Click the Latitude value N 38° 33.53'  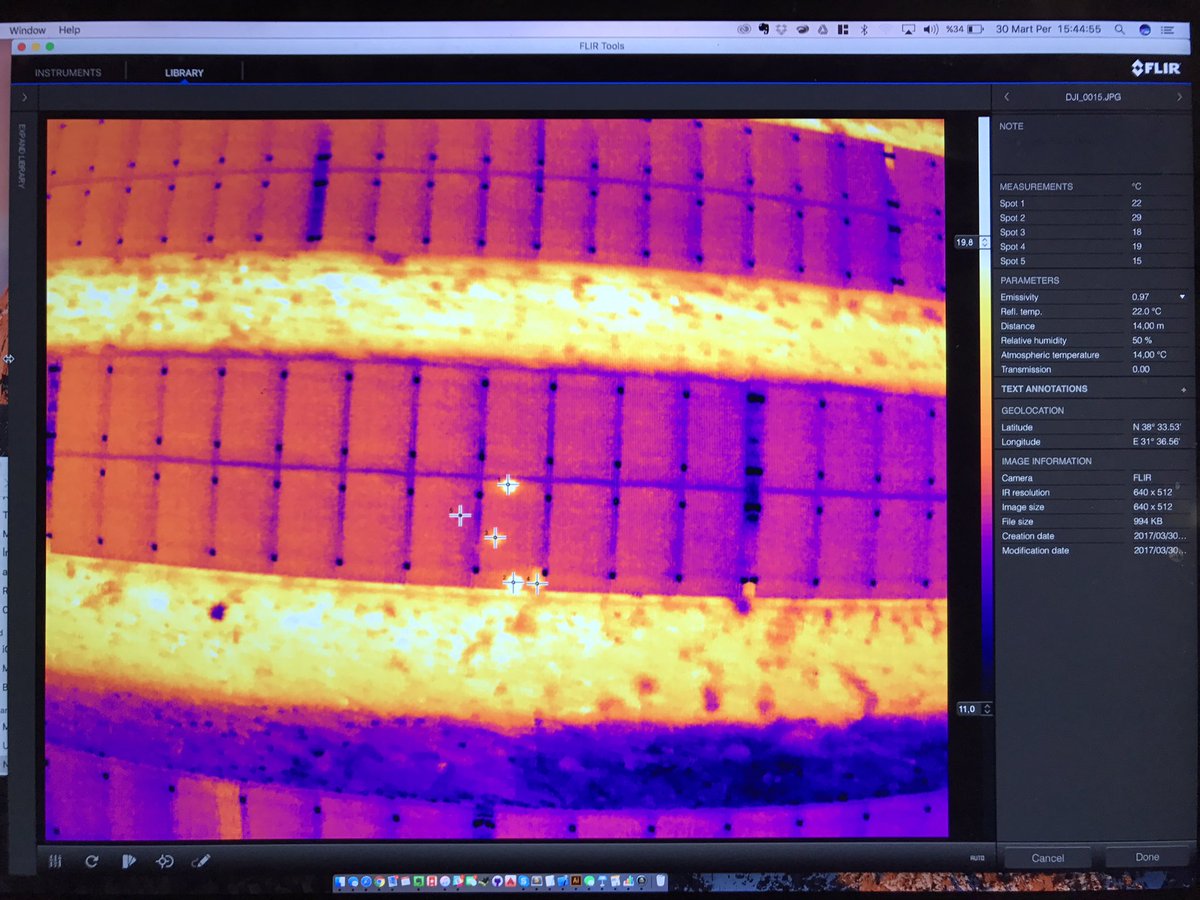(1156, 428)
